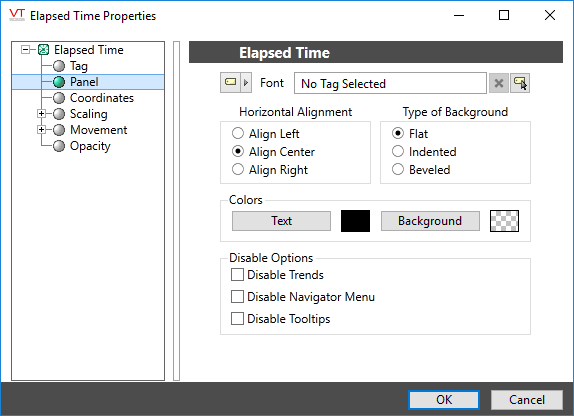Open the tag browser icon at right of Font field
The width and height of the screenshot is (574, 416).
[x=520, y=83]
